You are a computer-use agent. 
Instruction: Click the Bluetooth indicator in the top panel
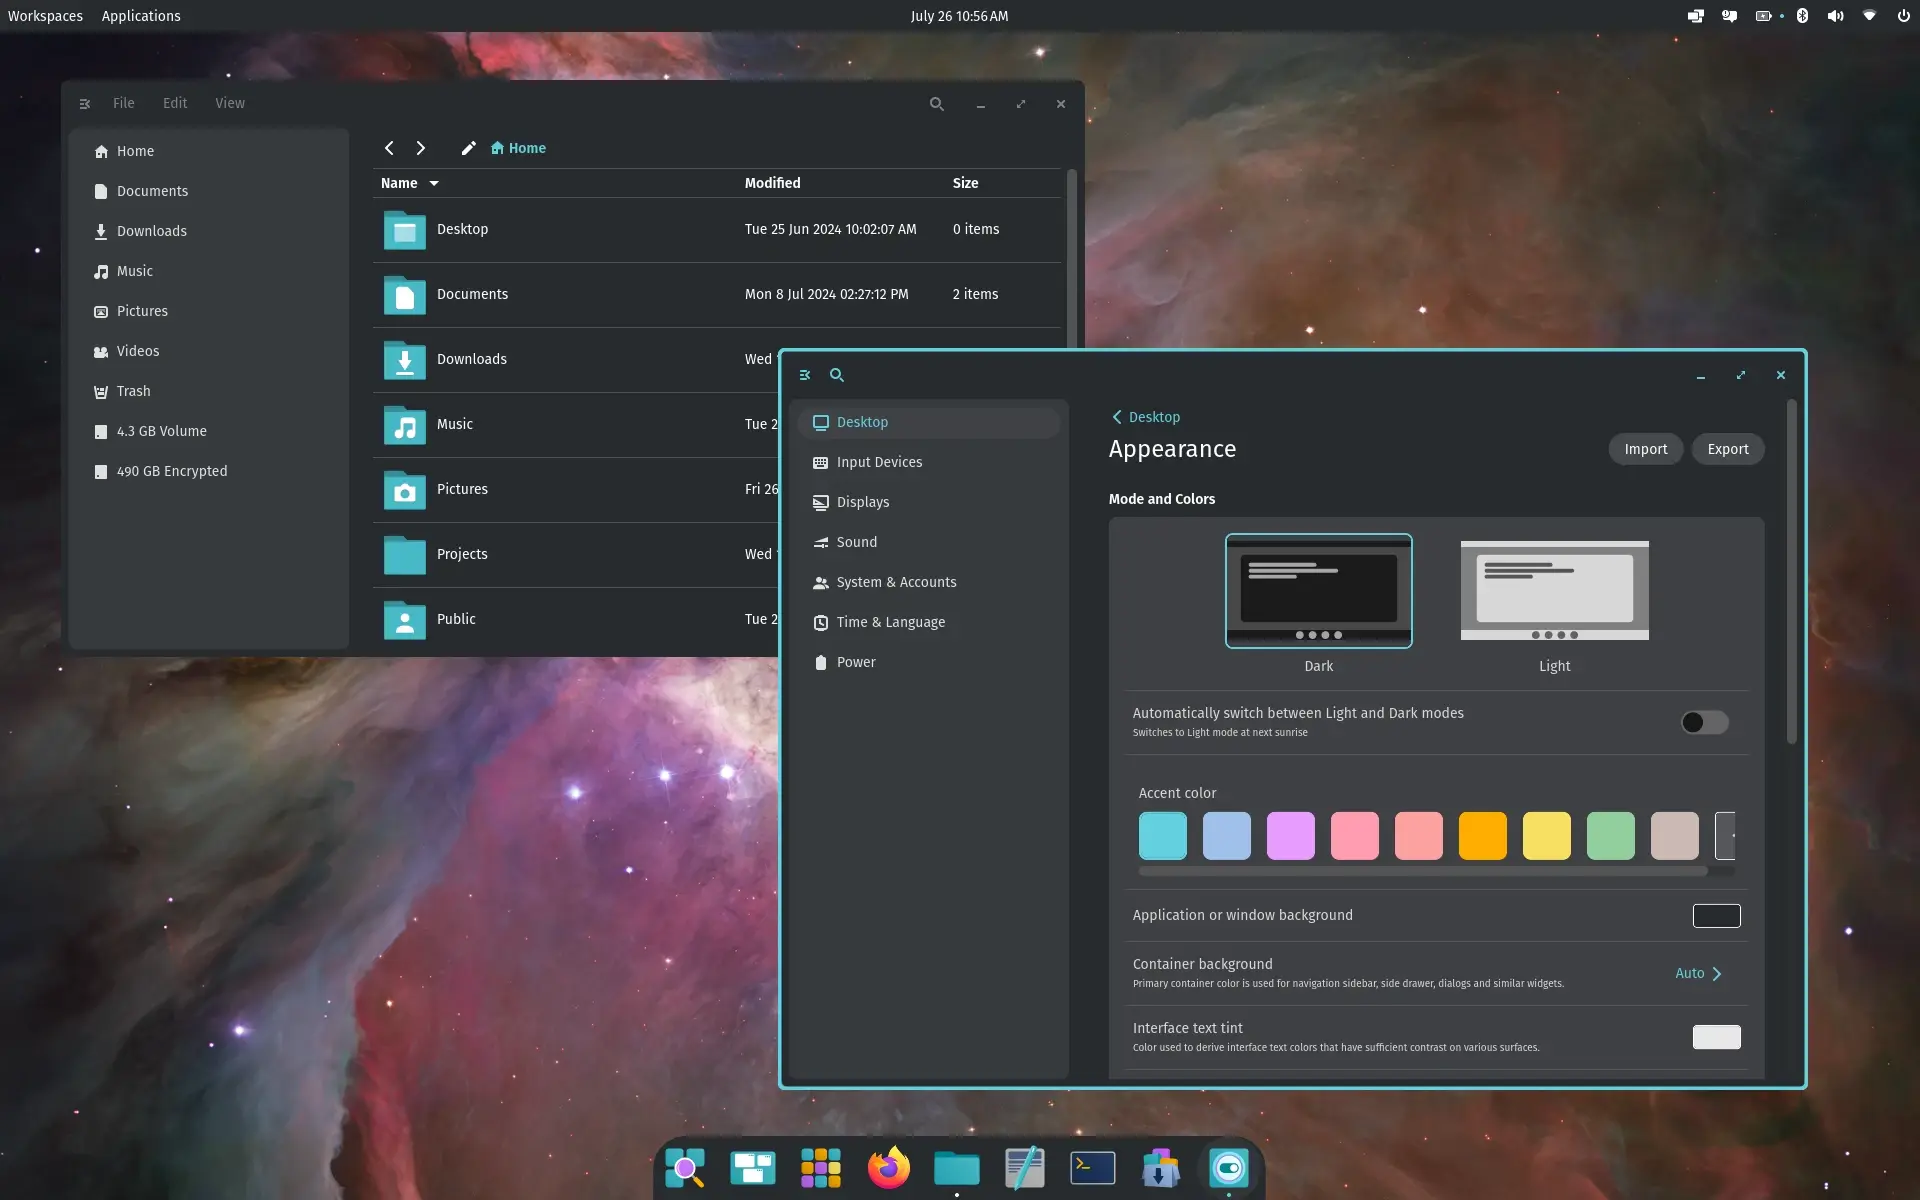(1802, 16)
